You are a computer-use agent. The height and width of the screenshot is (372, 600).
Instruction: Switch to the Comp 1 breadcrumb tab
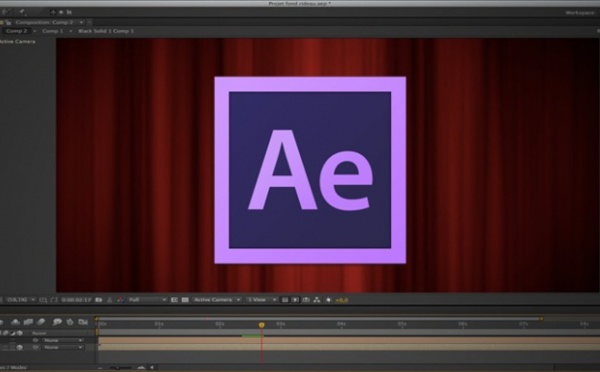point(53,31)
